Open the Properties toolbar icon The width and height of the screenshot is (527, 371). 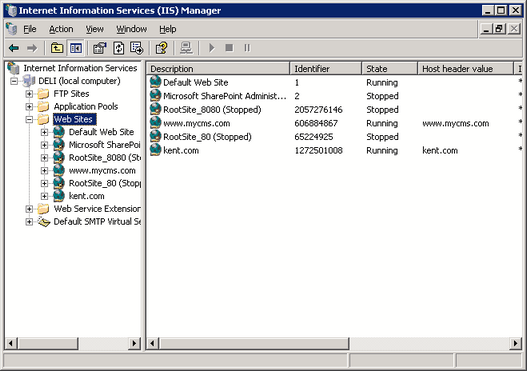(x=99, y=48)
